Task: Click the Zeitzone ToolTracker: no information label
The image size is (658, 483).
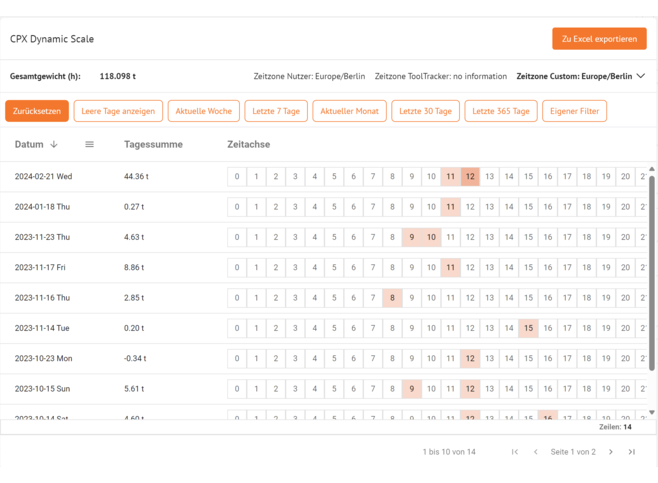Action: click(x=441, y=76)
